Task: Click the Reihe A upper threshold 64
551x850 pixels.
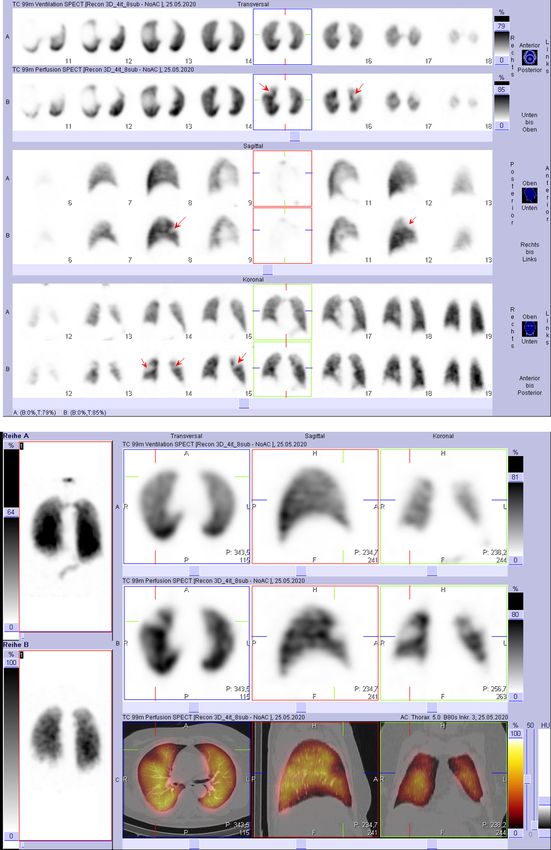Action: click(x=11, y=512)
